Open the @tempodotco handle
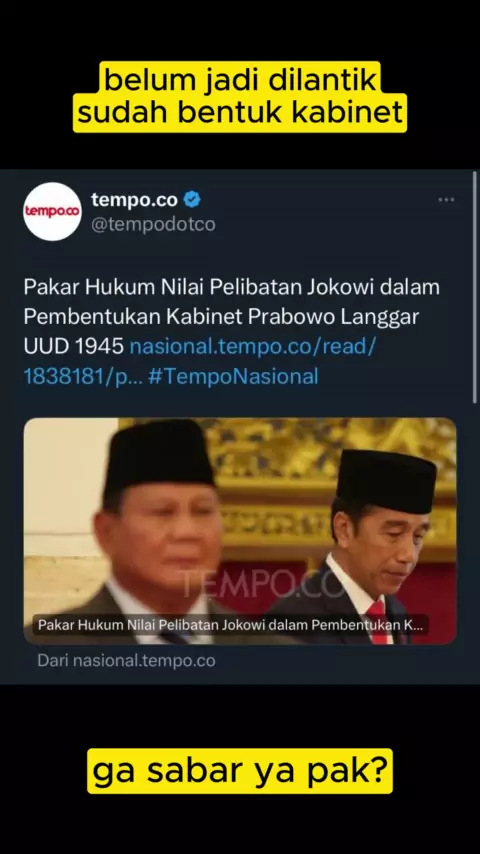The height and width of the screenshot is (854, 480). pyautogui.click(x=153, y=224)
